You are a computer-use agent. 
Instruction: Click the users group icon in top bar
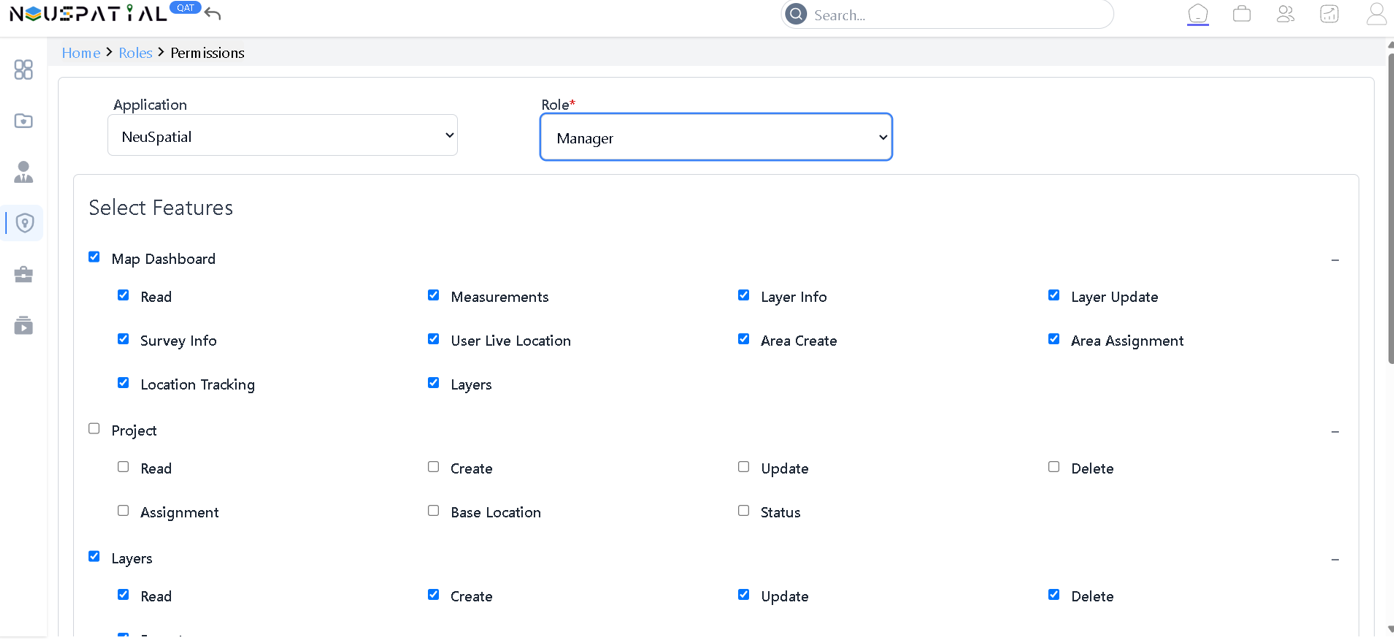(1285, 14)
